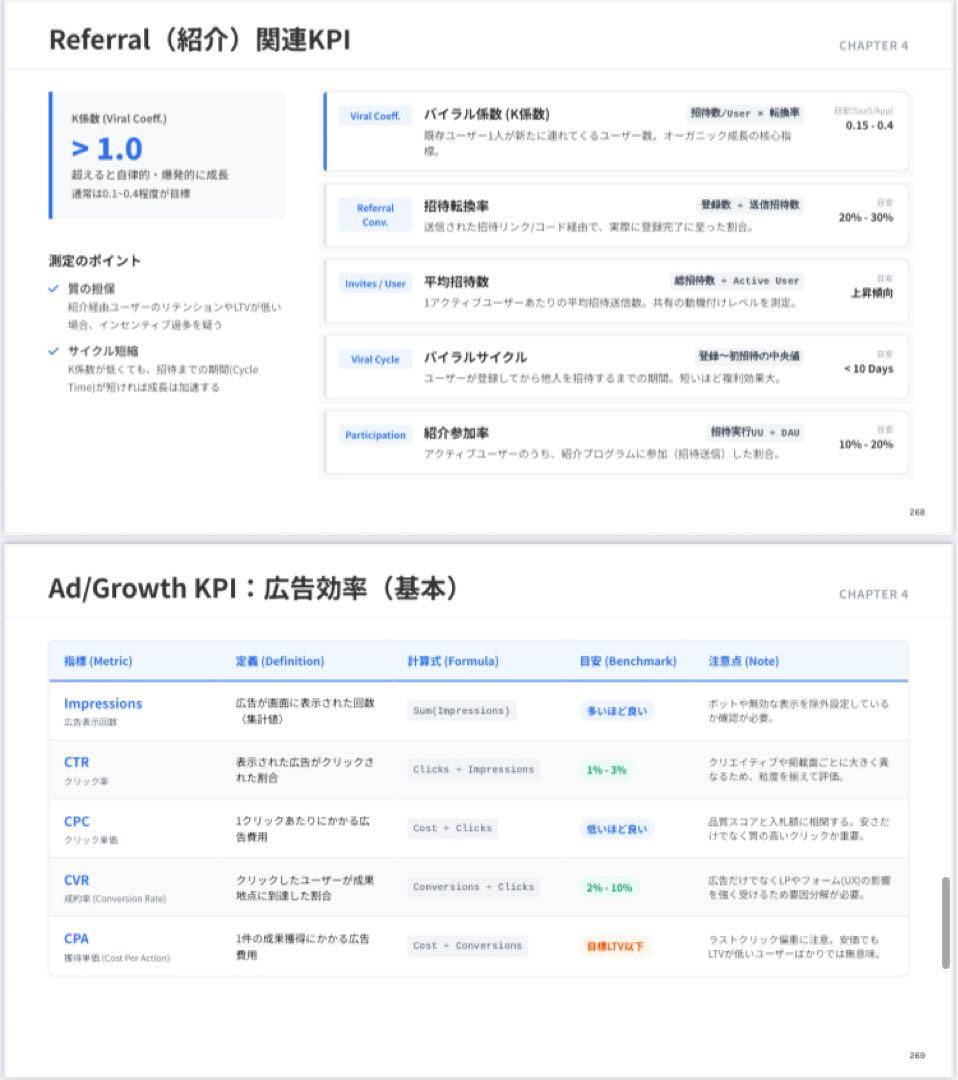This screenshot has width=958, height=1080.
Task: Click the checkmark icon beside サイクル短縮
Action: pyautogui.click(x=54, y=351)
